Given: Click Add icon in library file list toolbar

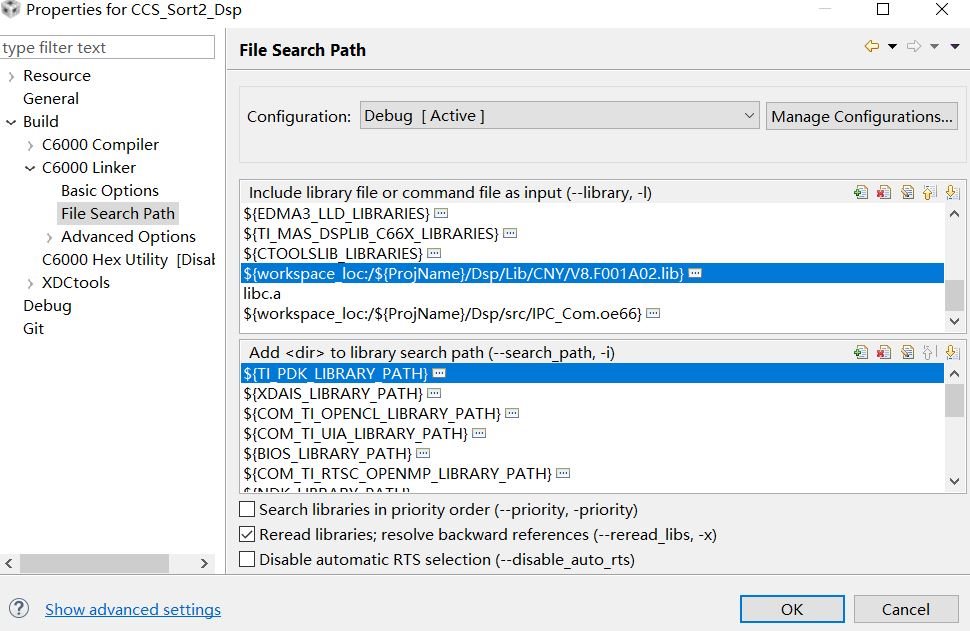Looking at the screenshot, I should click(x=860, y=193).
